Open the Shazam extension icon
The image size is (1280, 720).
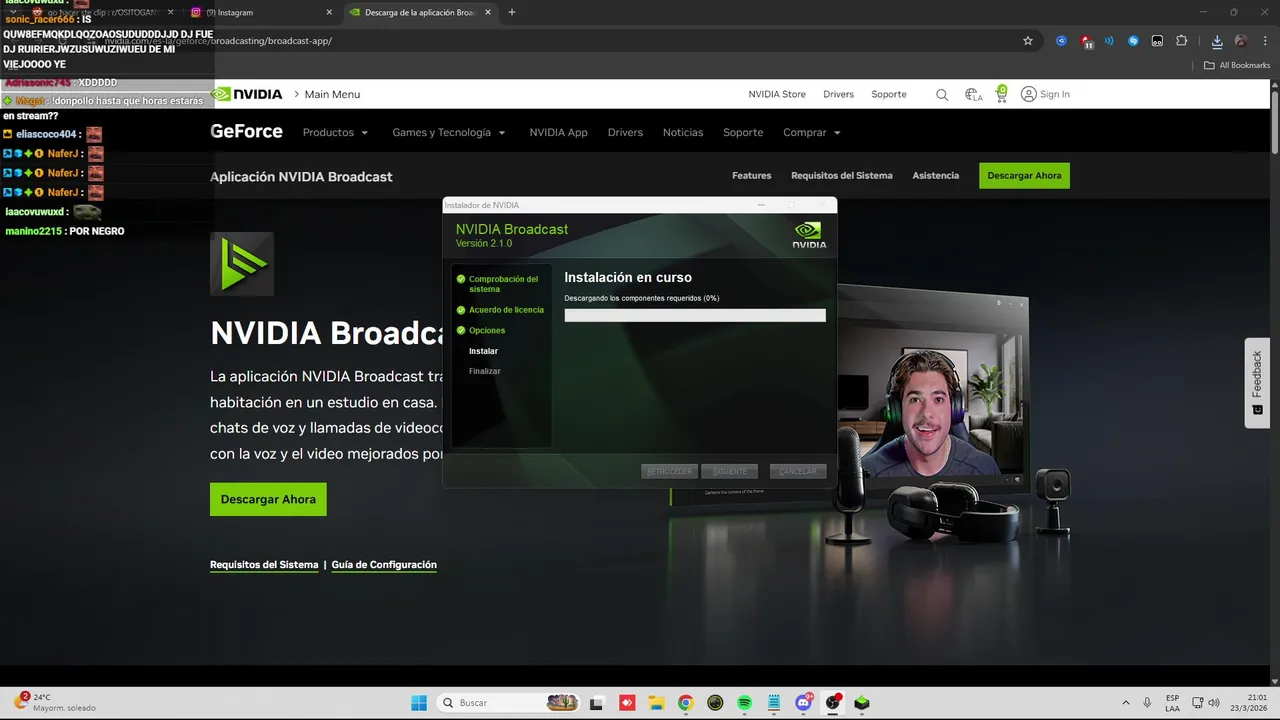click(1133, 41)
